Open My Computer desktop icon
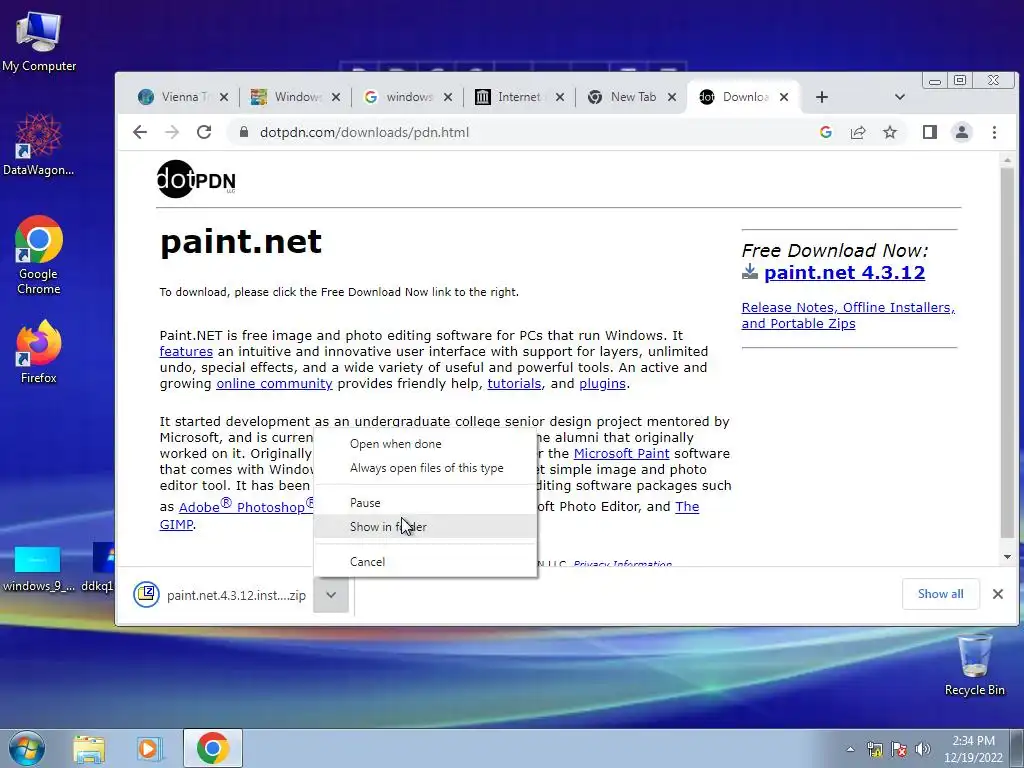The height and width of the screenshot is (768, 1024). [x=39, y=42]
